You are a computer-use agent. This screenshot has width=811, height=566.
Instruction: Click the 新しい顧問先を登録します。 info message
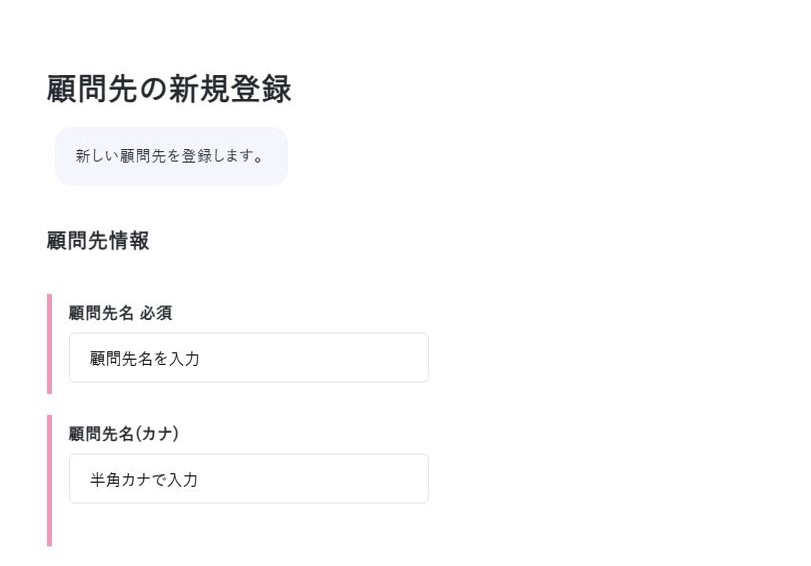coord(171,156)
